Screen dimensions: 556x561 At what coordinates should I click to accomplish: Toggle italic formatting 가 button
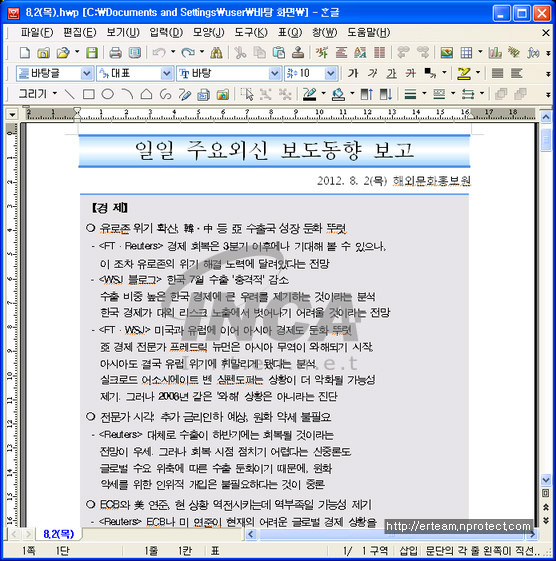click(372, 74)
